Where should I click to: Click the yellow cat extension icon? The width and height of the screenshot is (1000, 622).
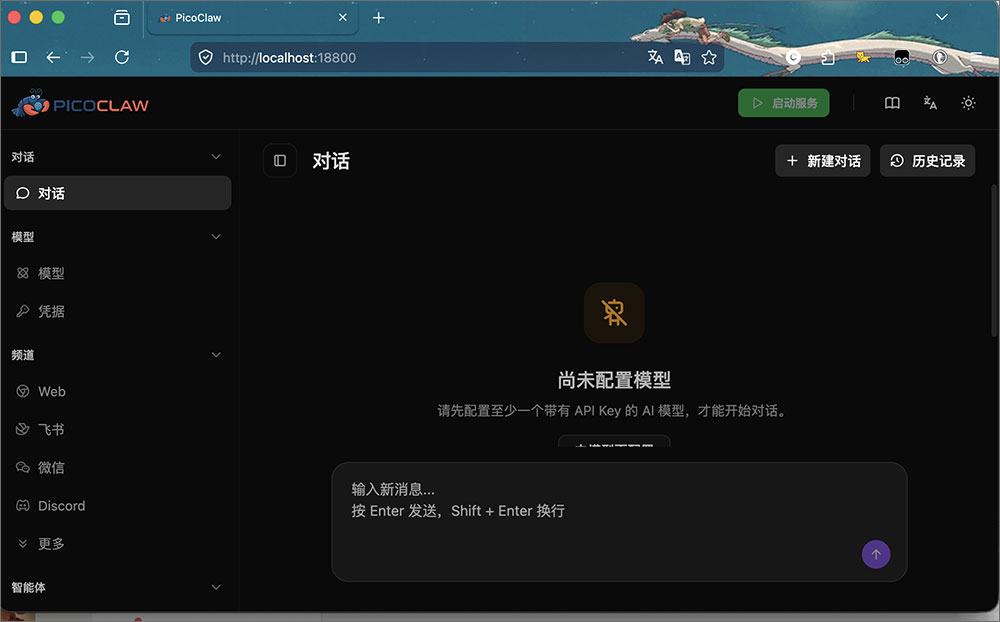pos(863,57)
